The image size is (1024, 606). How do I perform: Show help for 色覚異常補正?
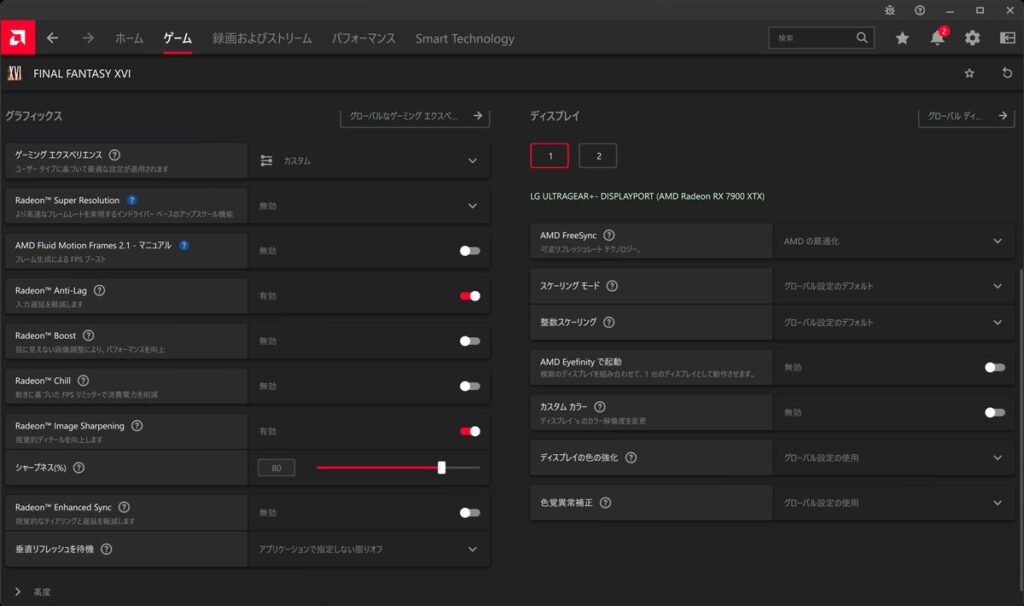click(605, 503)
